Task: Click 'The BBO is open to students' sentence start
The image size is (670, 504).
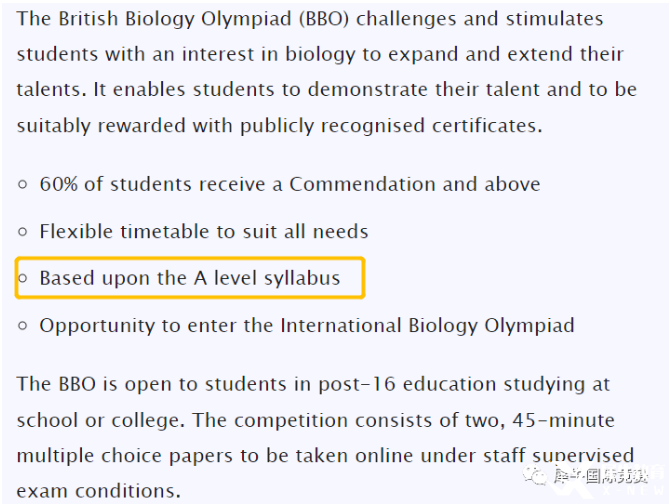Action: (x=151, y=384)
